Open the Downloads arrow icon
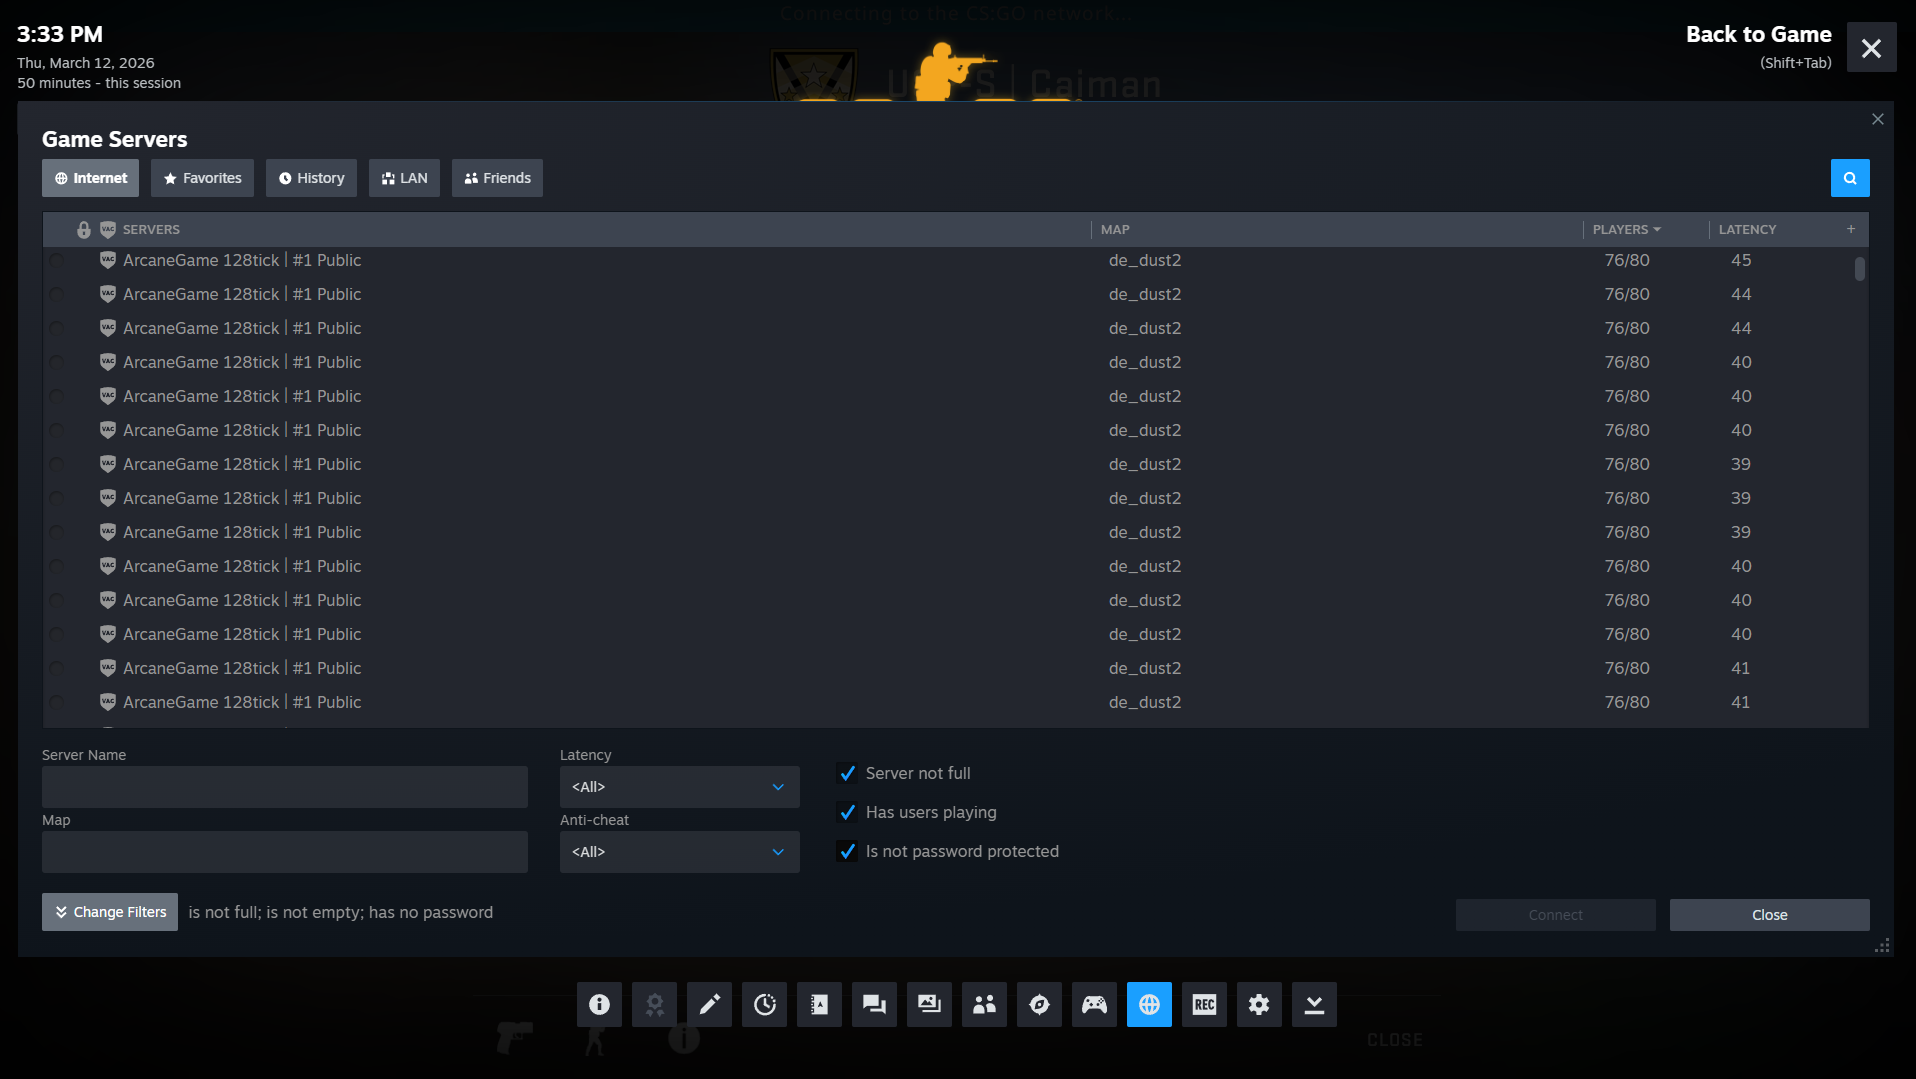 (x=1314, y=1004)
